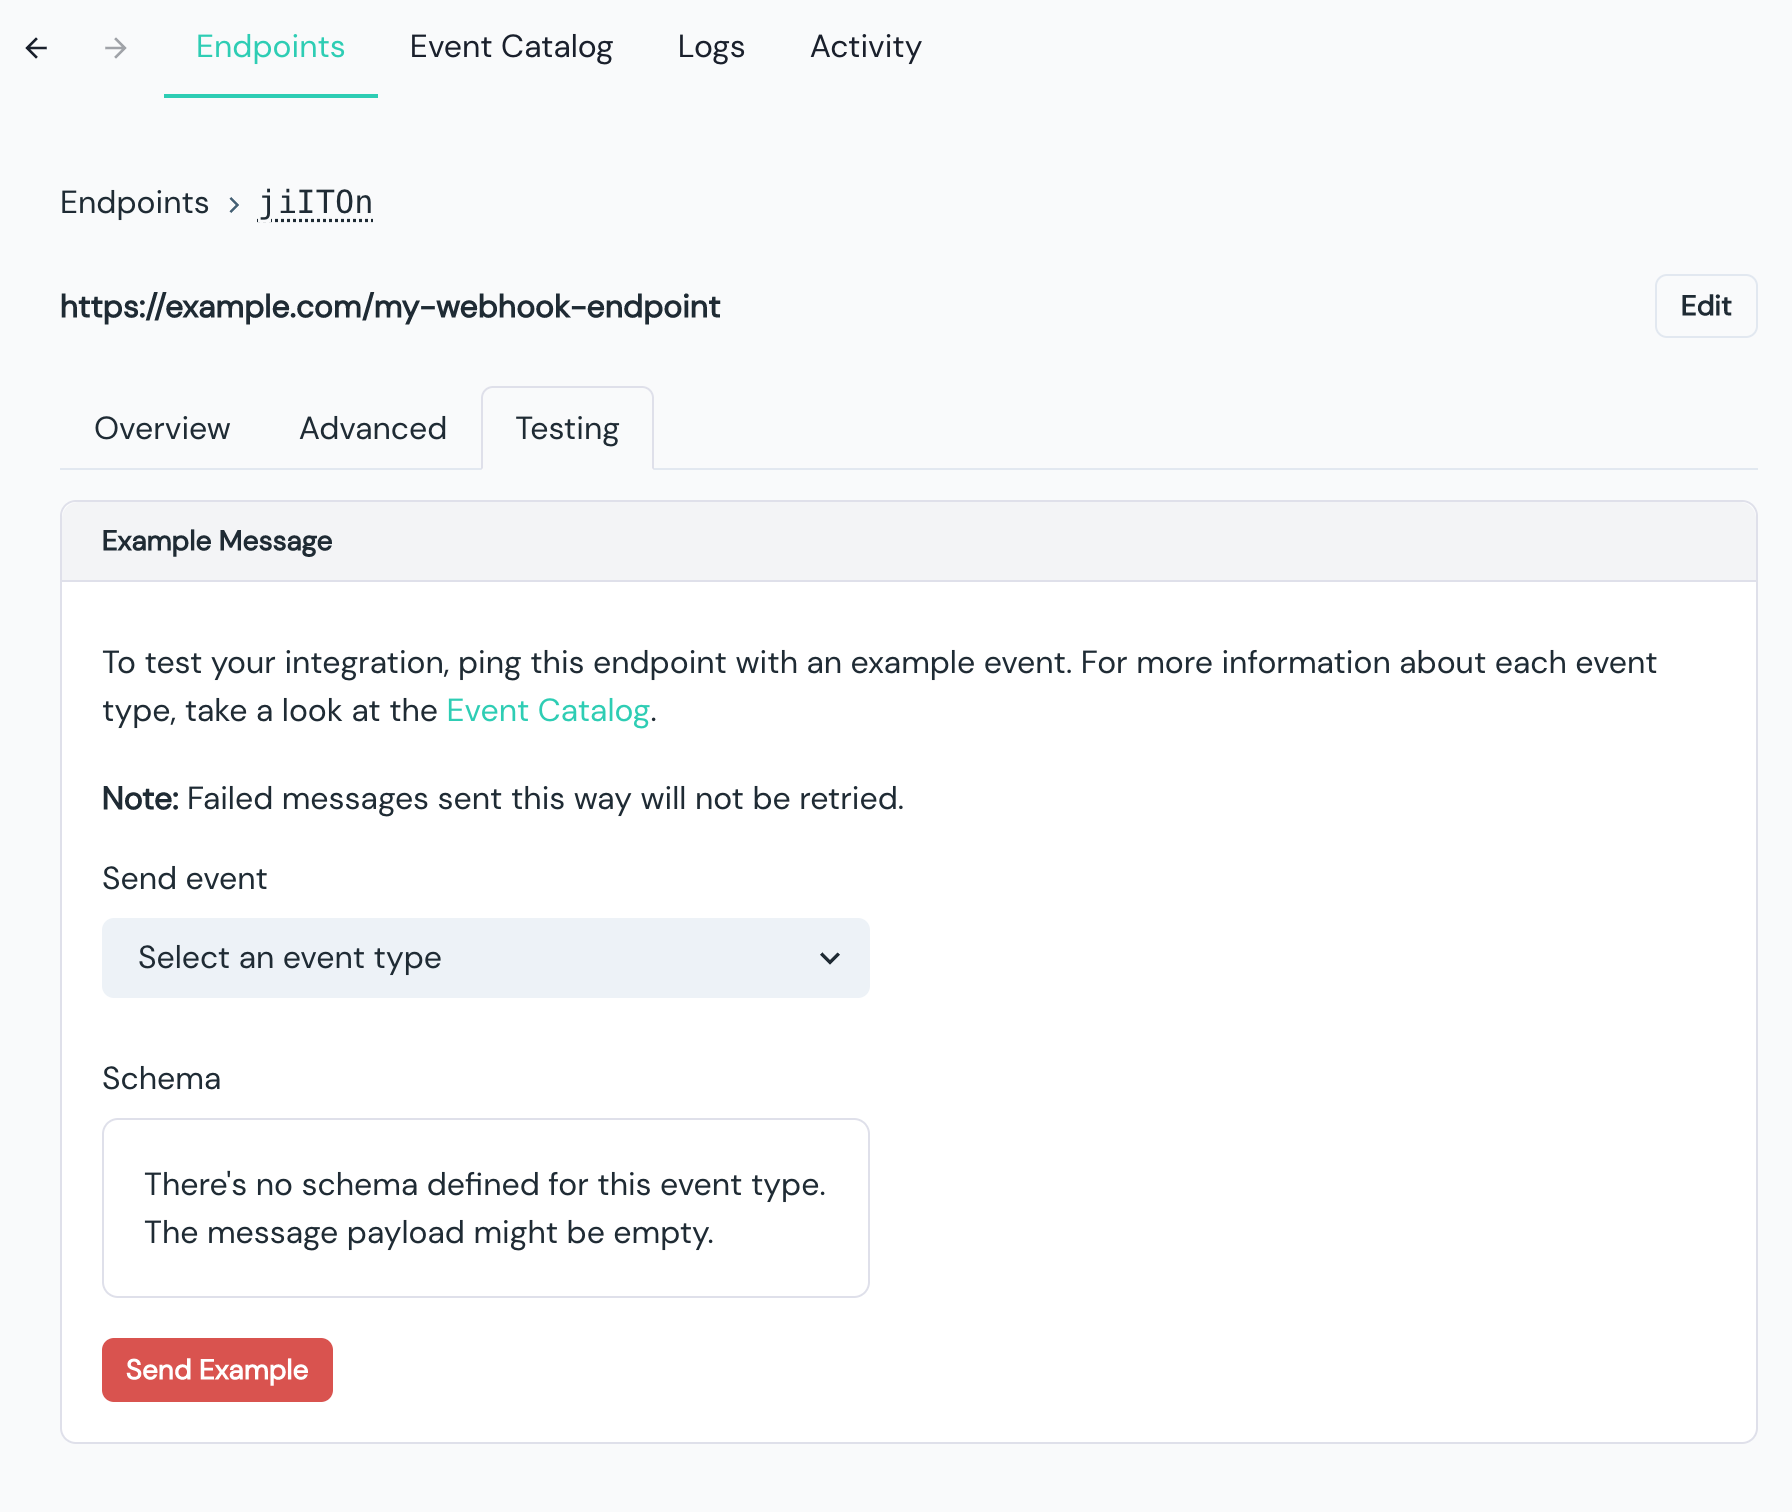Click the dropdown chevron arrow icon
1792x1512 pixels.
coord(829,958)
